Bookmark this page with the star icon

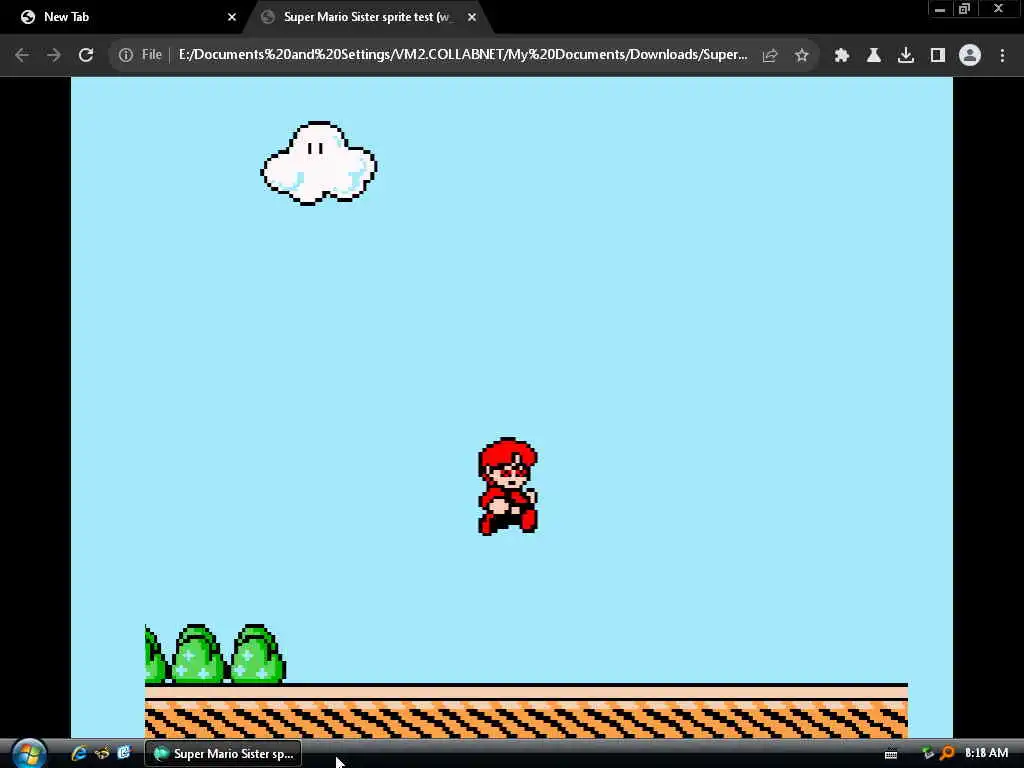pyautogui.click(x=802, y=56)
